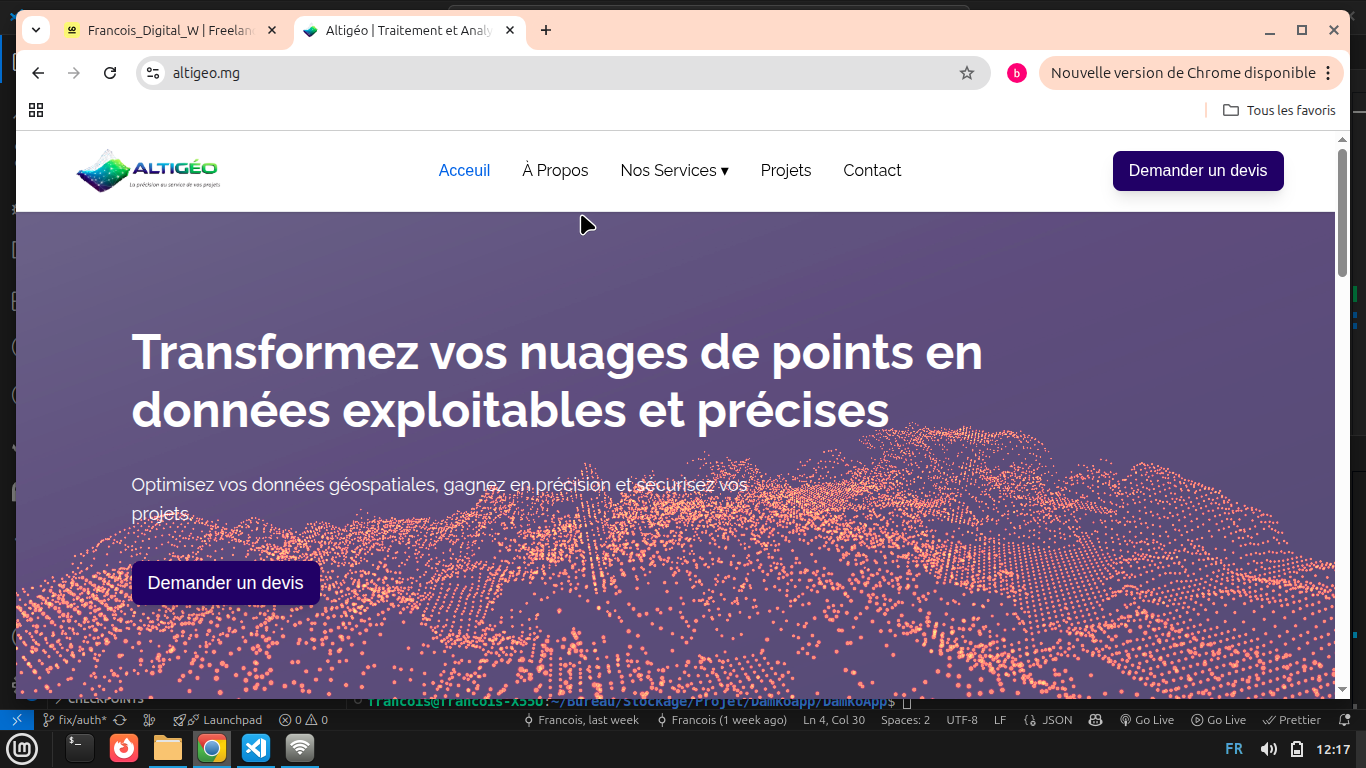The height and width of the screenshot is (768, 1366).
Task: Launch the Terminal from the taskbar
Action: [x=80, y=748]
